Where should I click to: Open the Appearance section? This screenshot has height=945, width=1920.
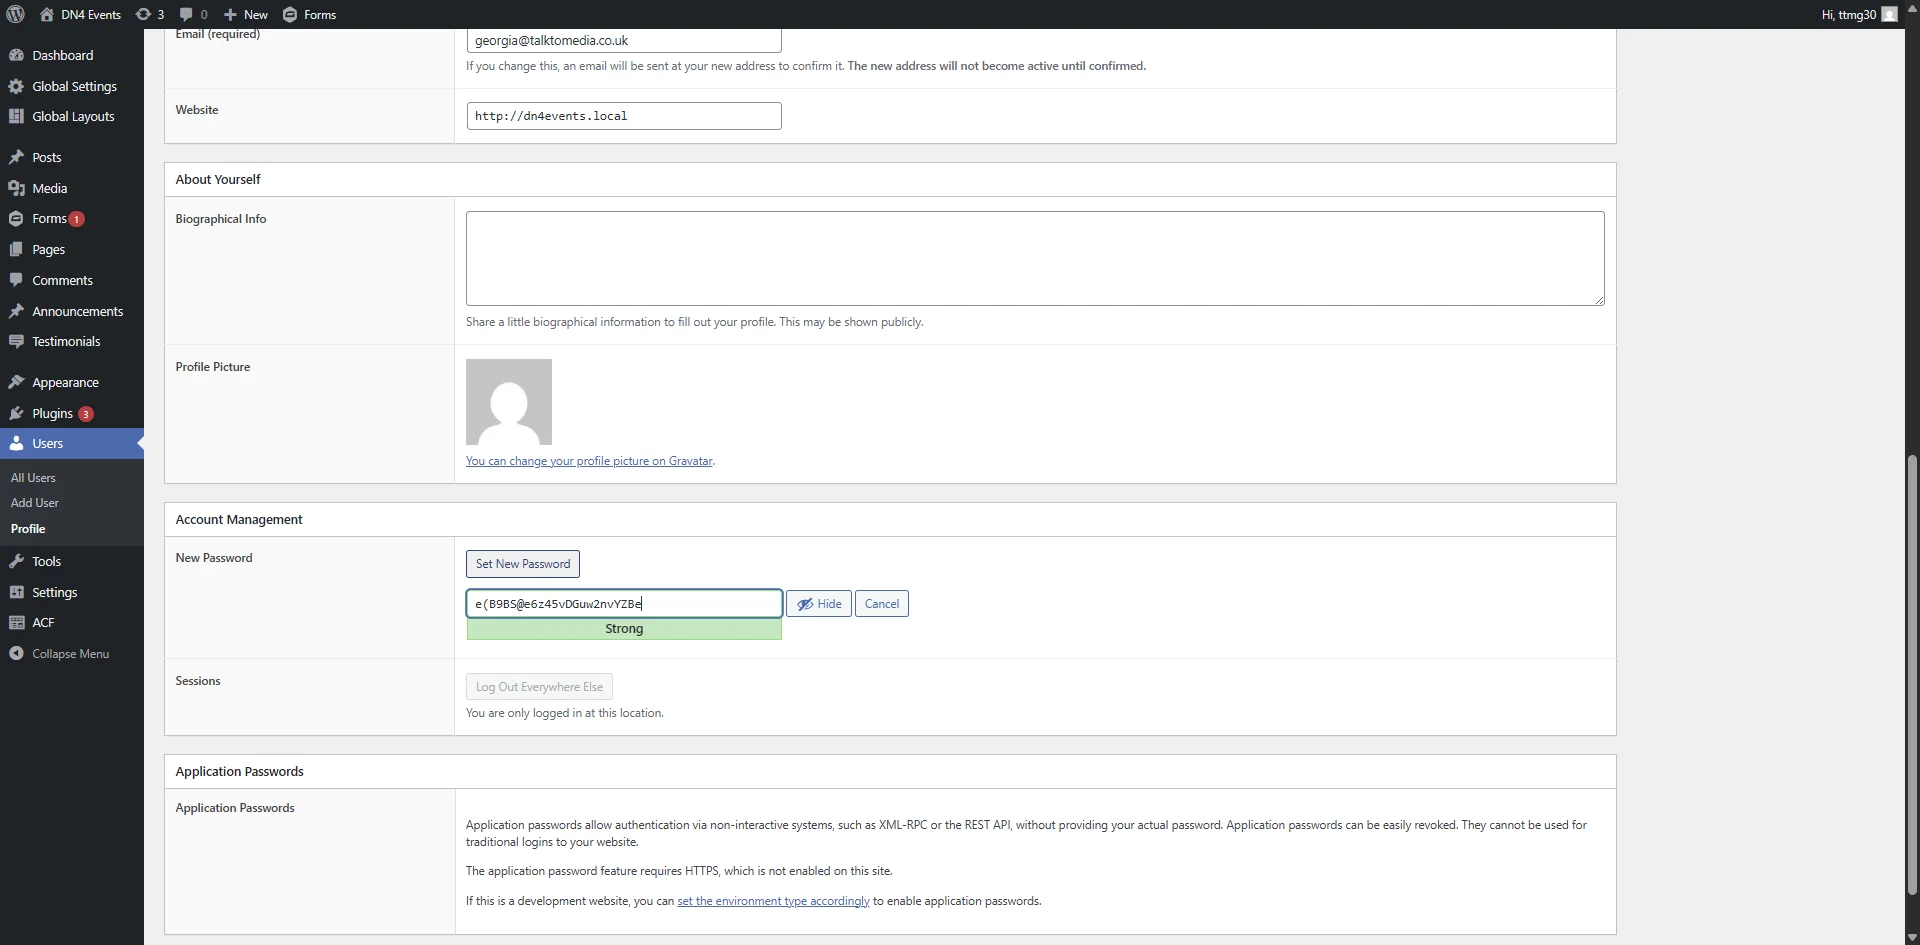(65, 382)
